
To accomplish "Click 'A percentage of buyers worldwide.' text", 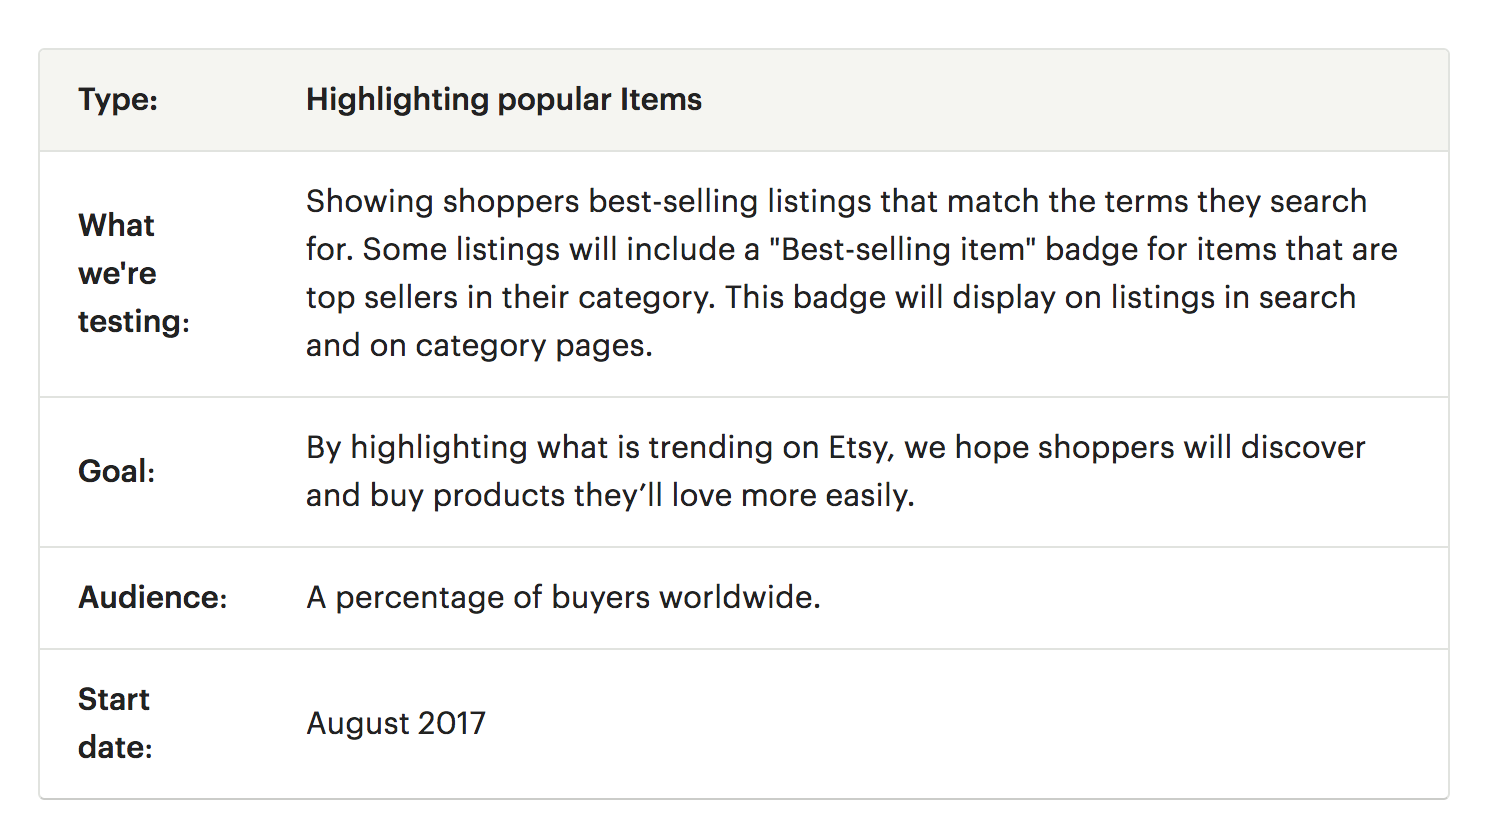I will click(563, 597).
